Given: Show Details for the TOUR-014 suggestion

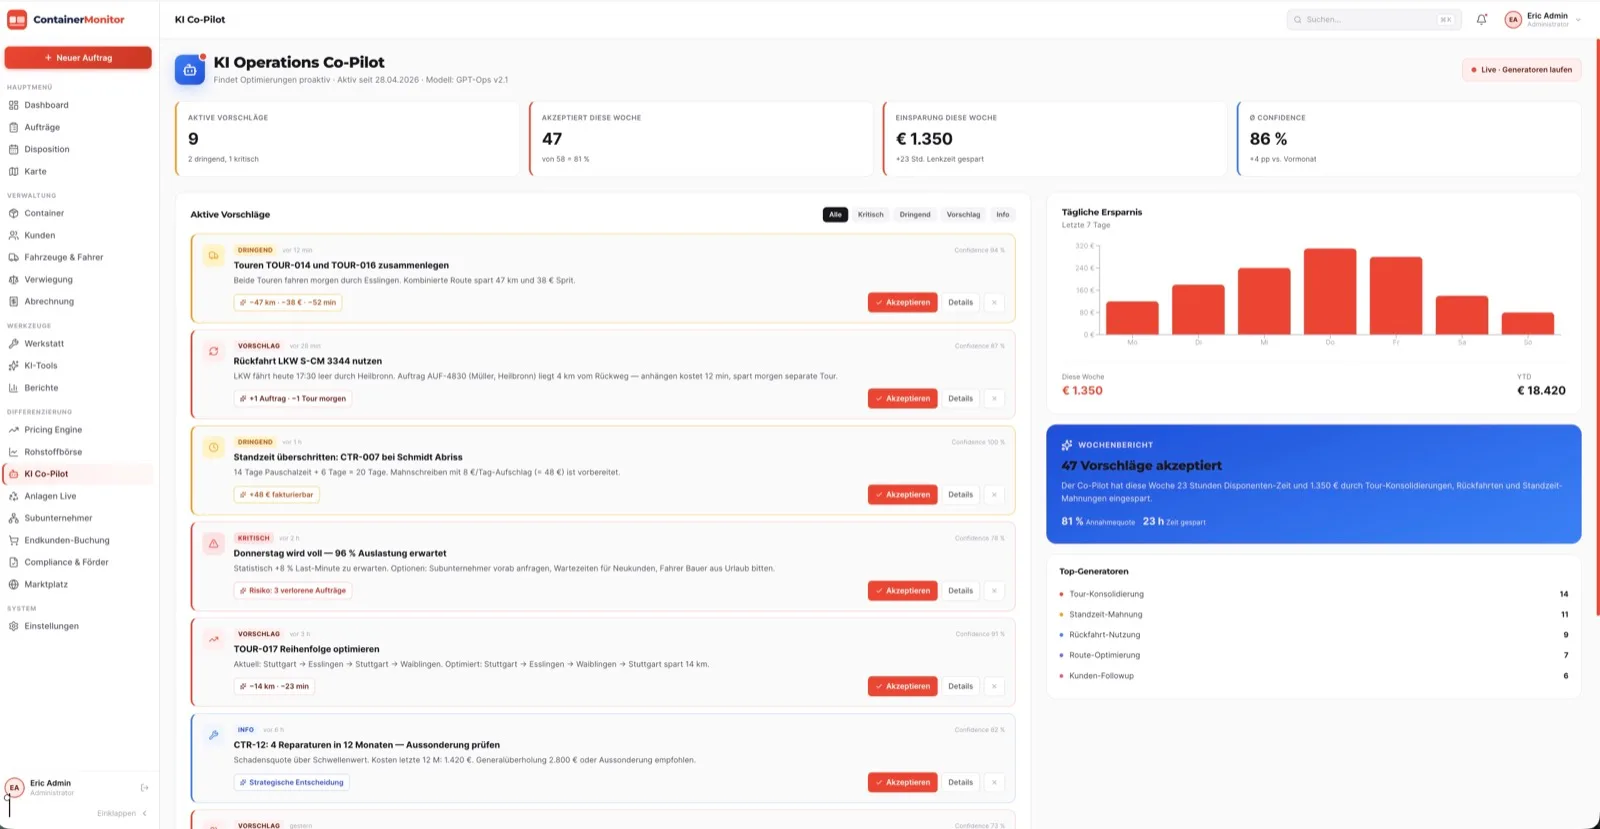Looking at the screenshot, I should (x=961, y=302).
